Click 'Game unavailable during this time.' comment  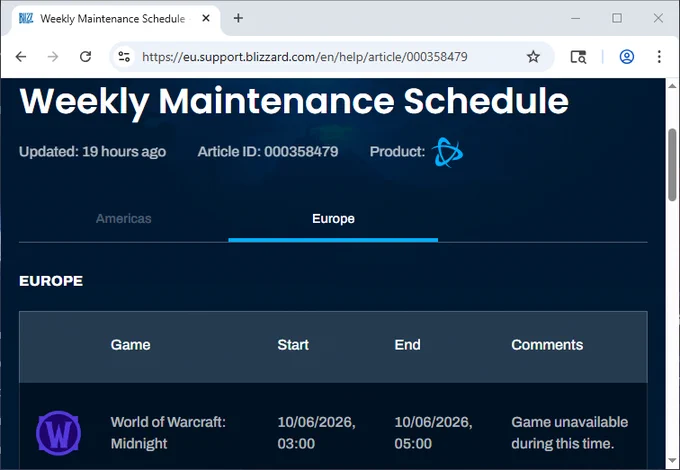pyautogui.click(x=569, y=433)
